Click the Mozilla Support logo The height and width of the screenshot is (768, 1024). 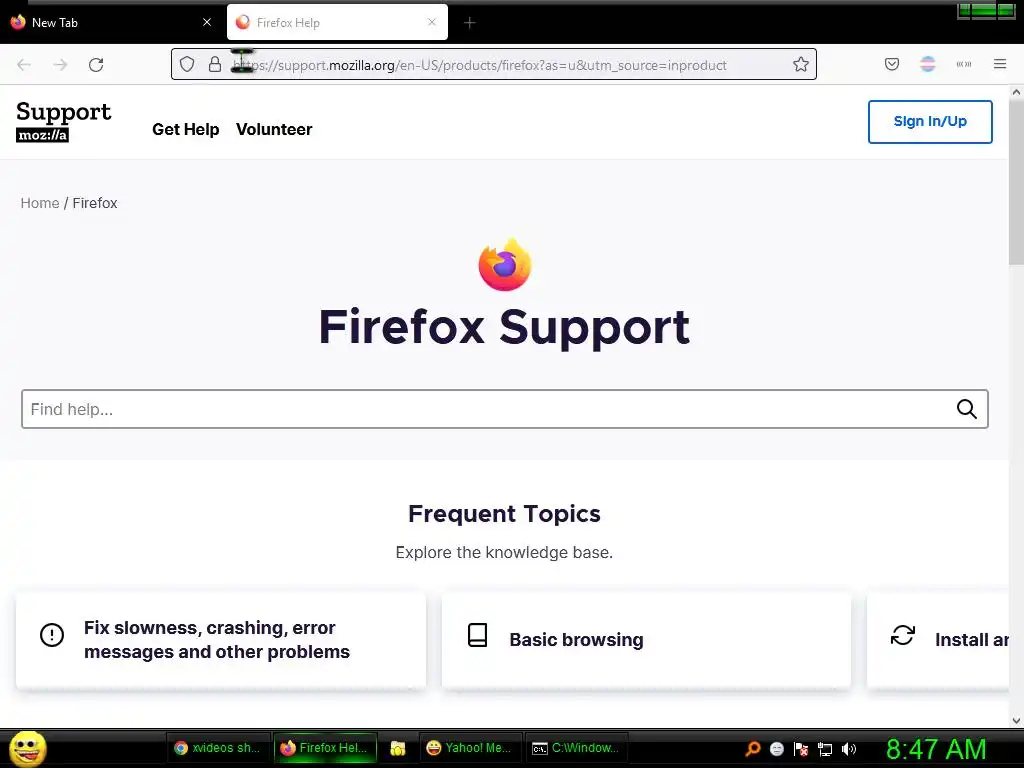[63, 121]
